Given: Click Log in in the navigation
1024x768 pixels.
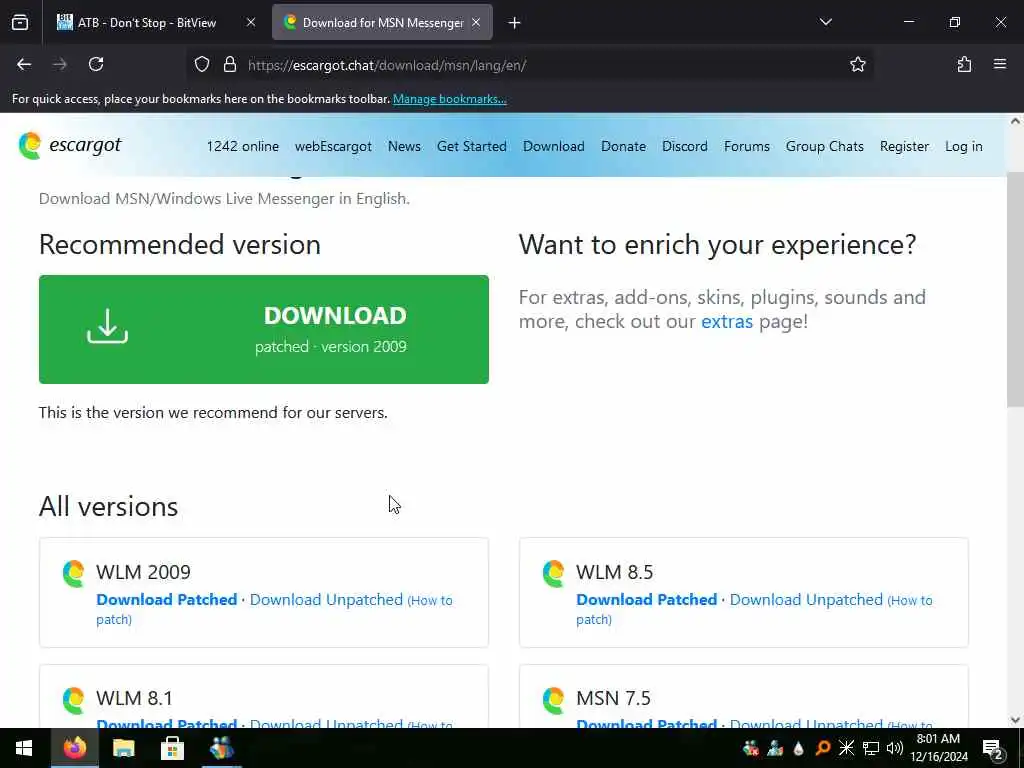Looking at the screenshot, I should (x=963, y=146).
